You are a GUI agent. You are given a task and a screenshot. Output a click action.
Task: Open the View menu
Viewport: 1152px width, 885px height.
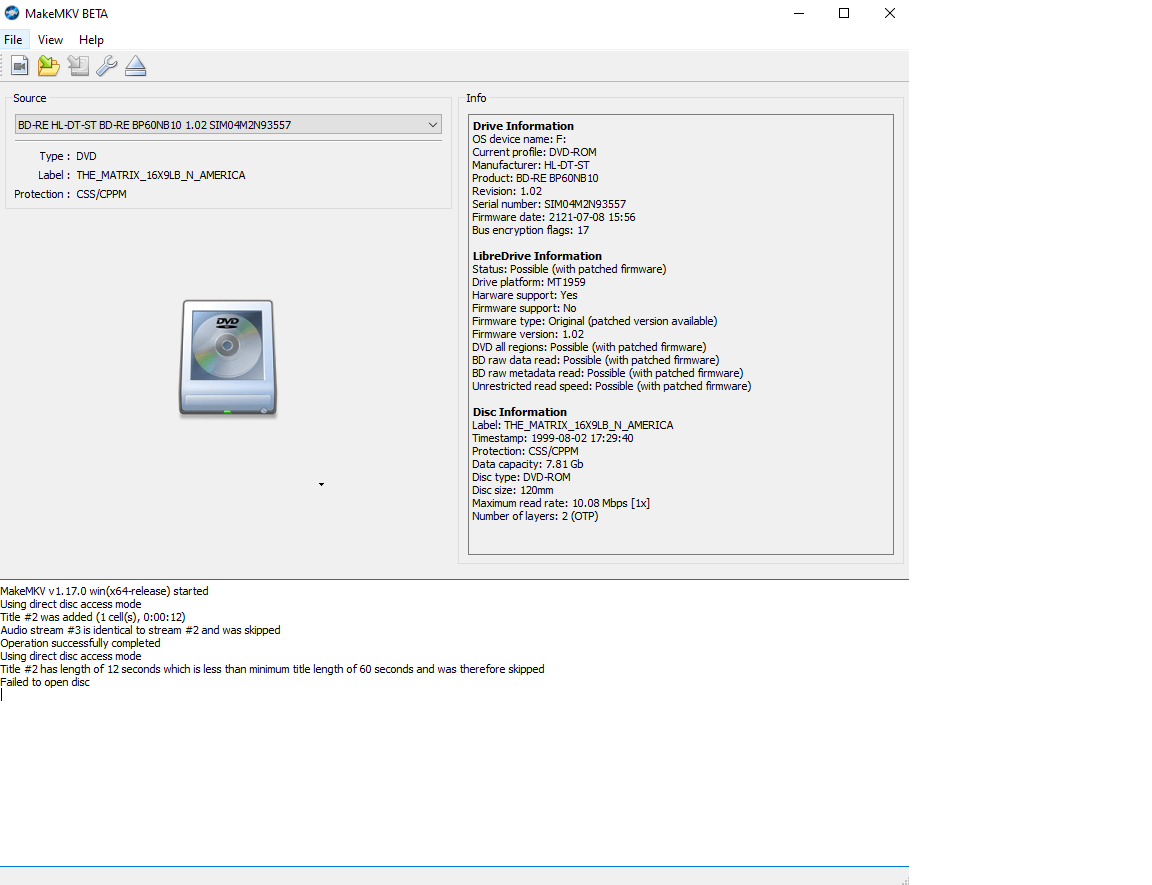point(50,40)
